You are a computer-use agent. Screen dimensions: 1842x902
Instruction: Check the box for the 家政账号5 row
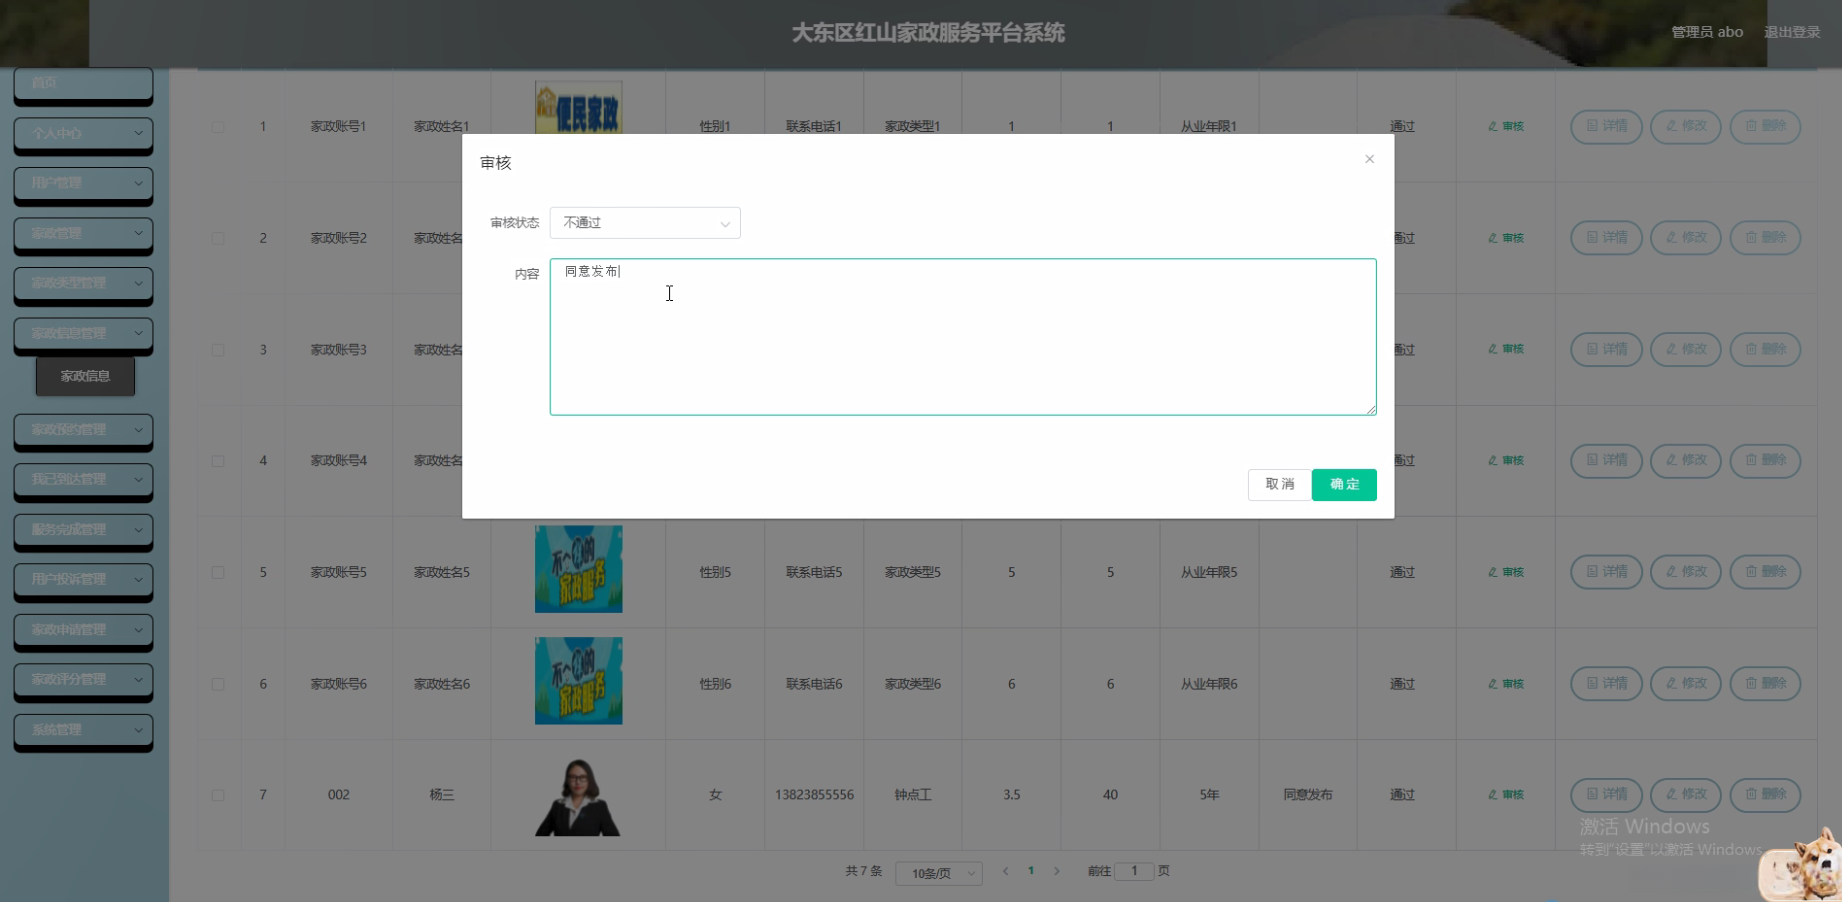click(x=218, y=573)
